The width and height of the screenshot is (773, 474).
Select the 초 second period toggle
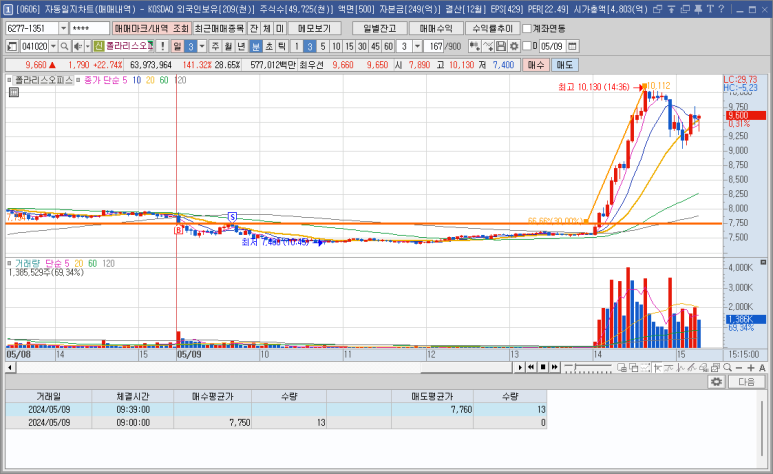[269, 46]
